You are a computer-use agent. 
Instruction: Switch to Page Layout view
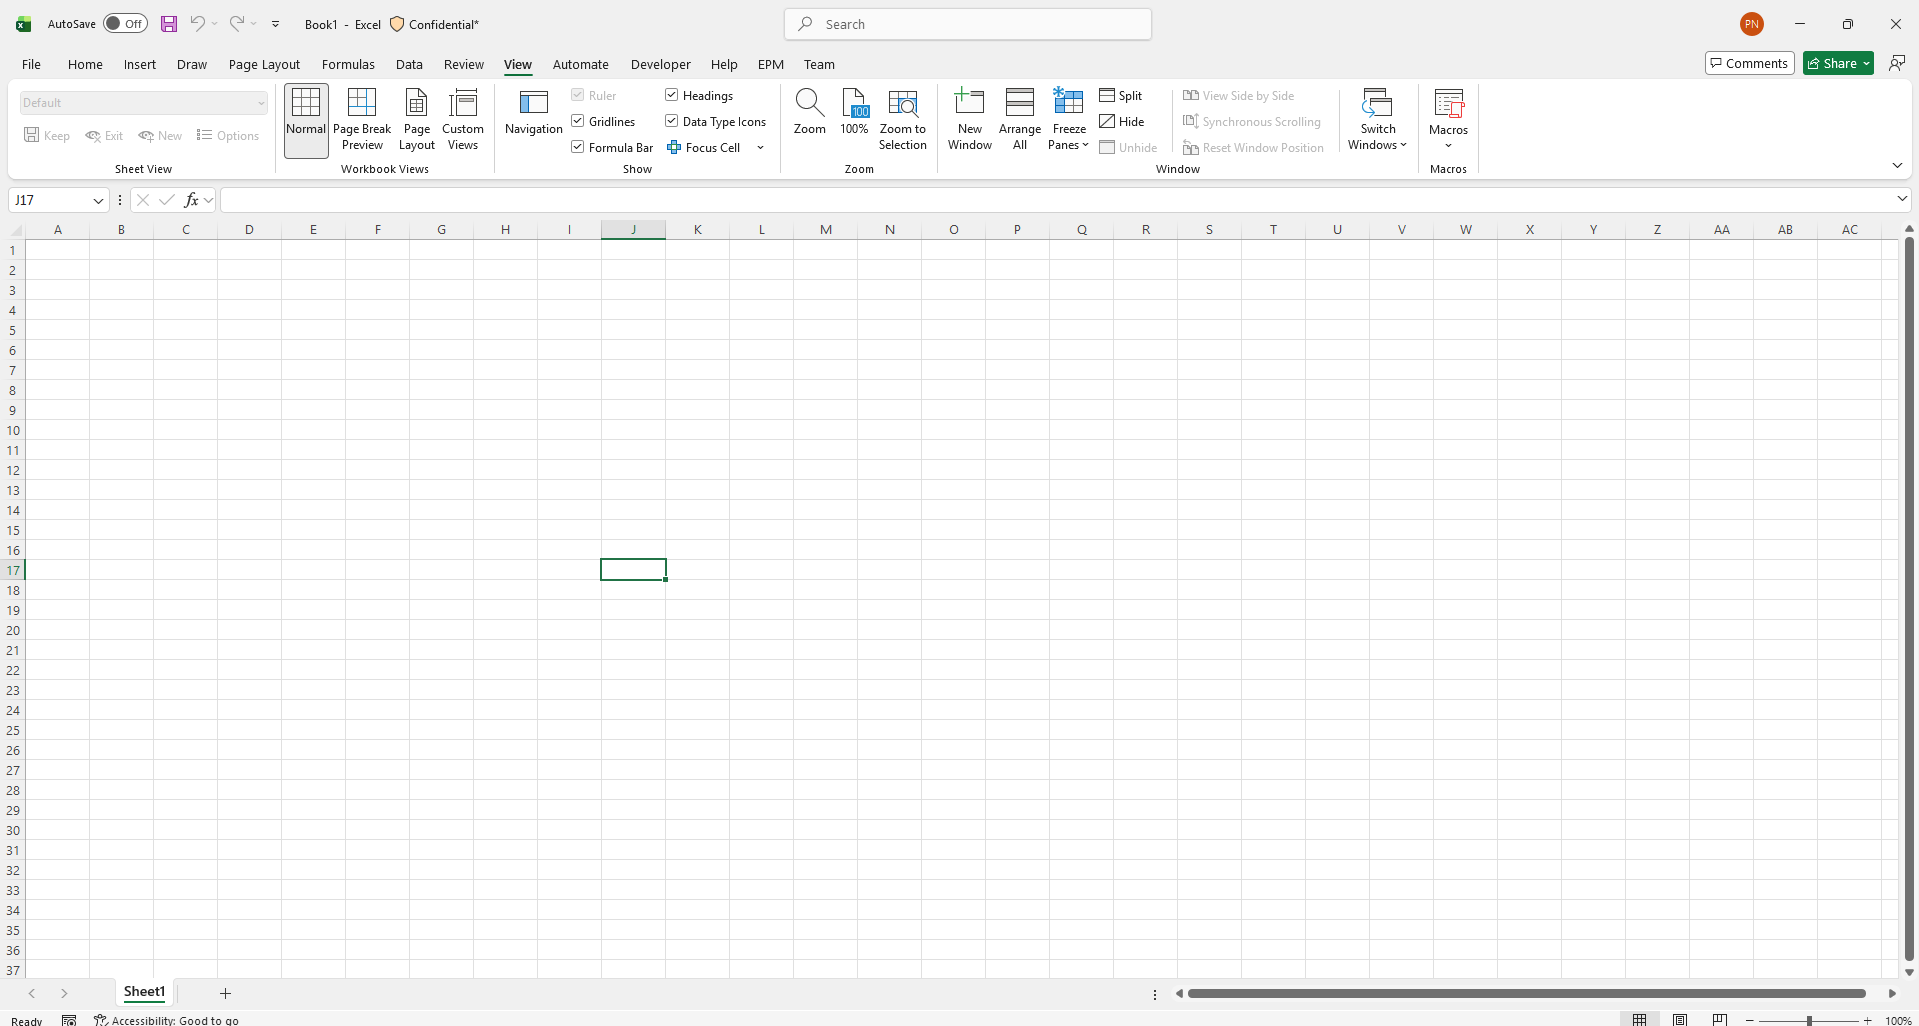(x=417, y=120)
